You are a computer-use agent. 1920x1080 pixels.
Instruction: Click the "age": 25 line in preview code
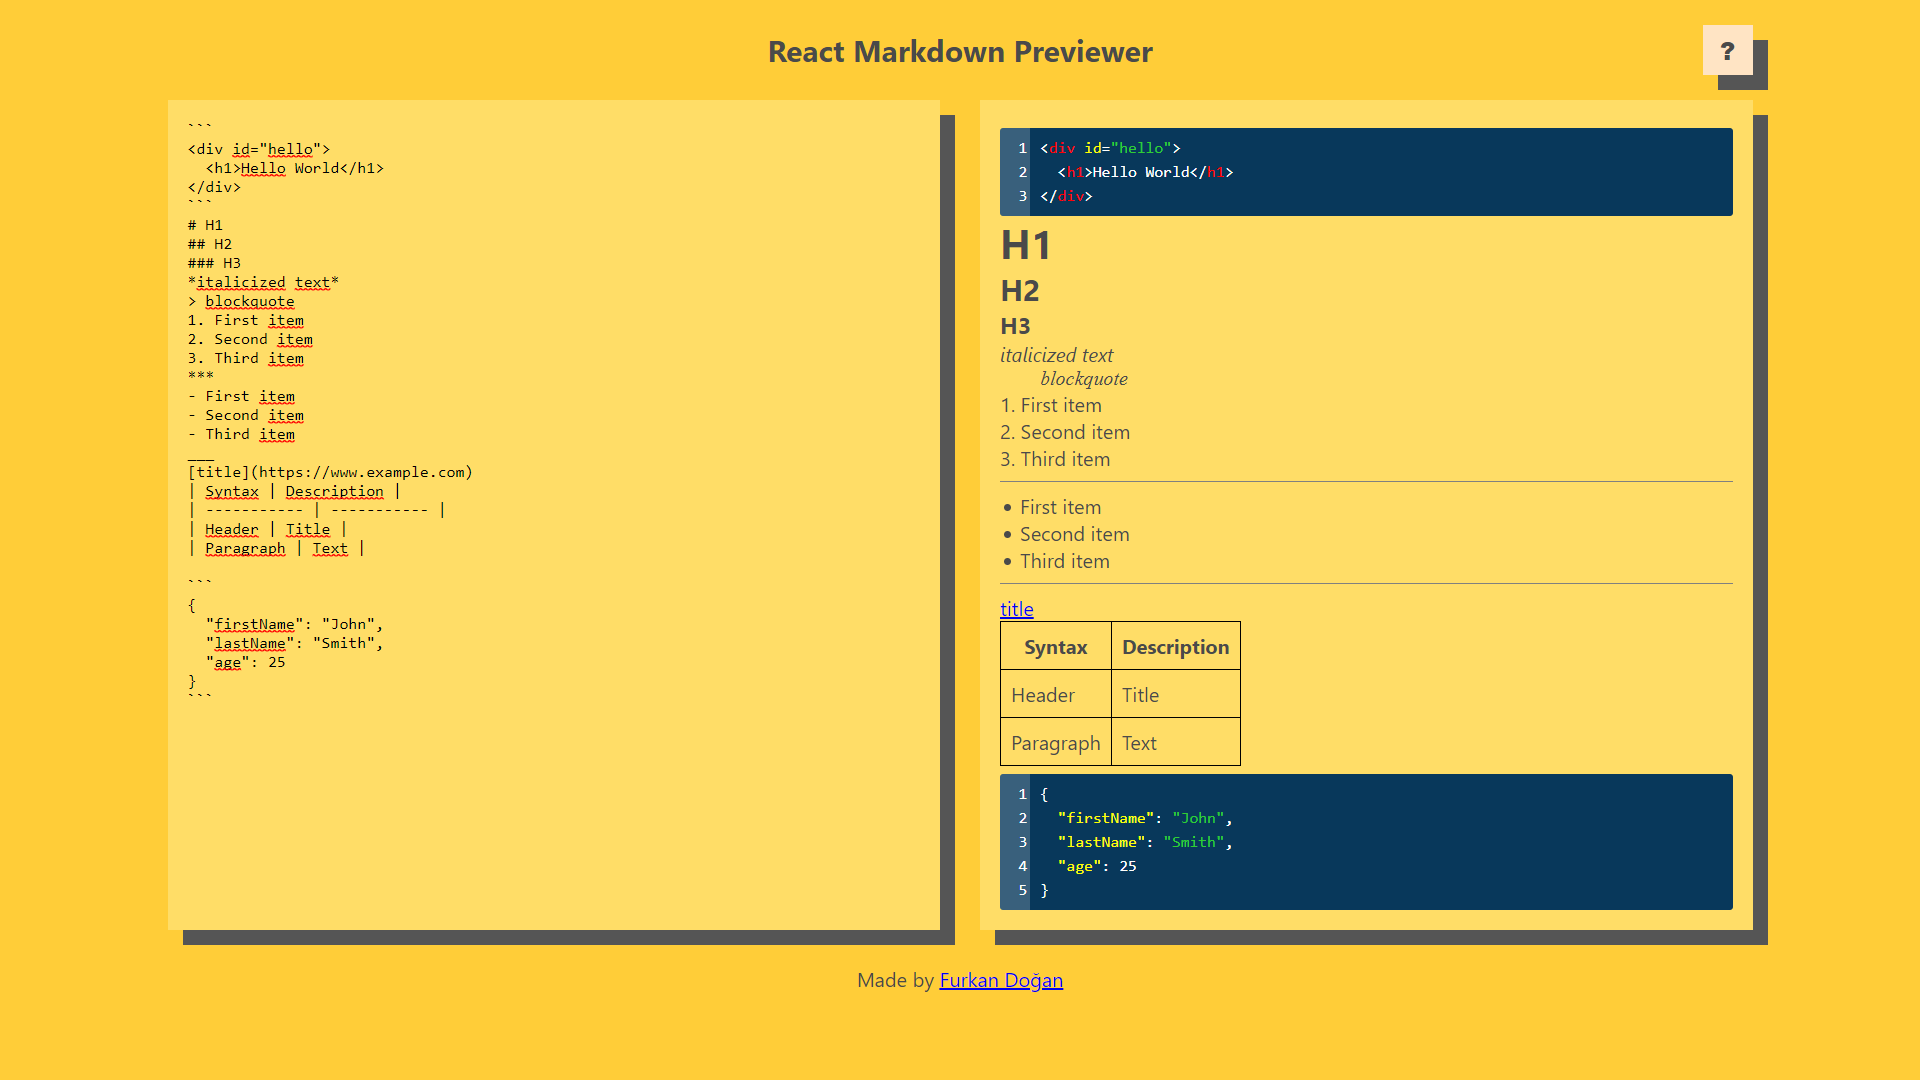point(1096,866)
